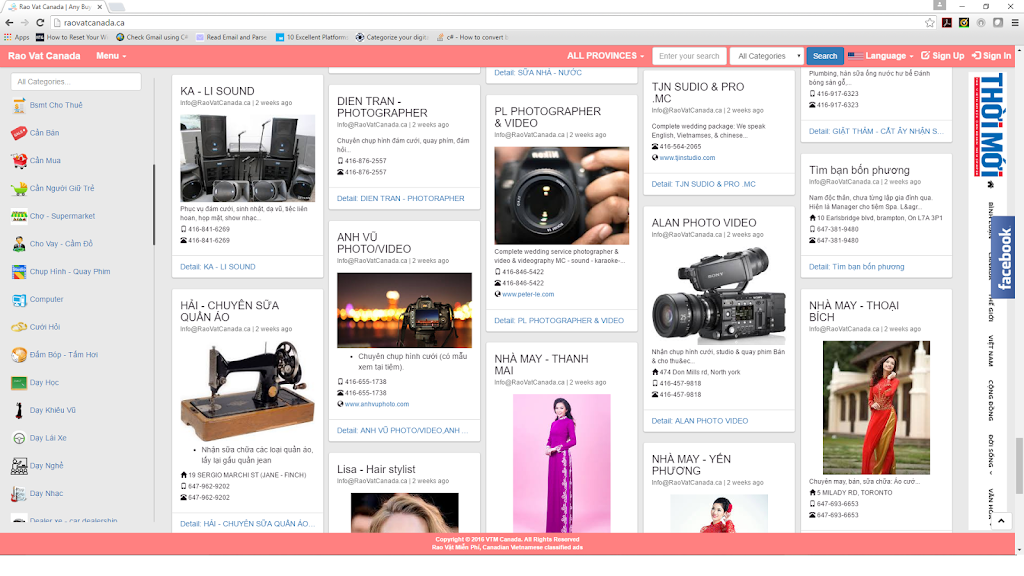This screenshot has width=1024, height=576.
Task: Open 'Categorize your digit' bookmark
Action: click(x=392, y=37)
